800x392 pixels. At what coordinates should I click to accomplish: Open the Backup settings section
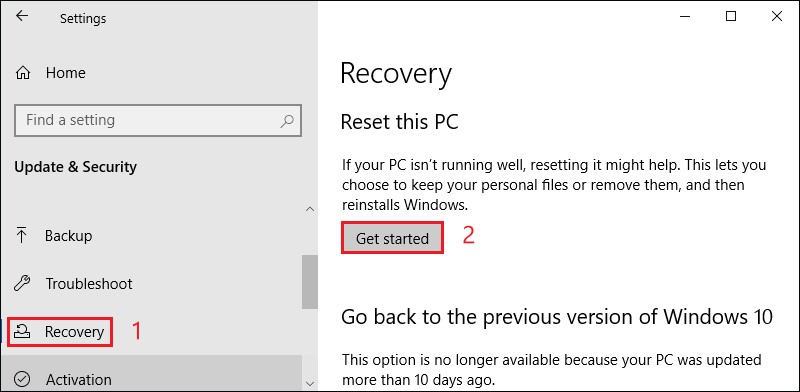pyautogui.click(x=68, y=236)
